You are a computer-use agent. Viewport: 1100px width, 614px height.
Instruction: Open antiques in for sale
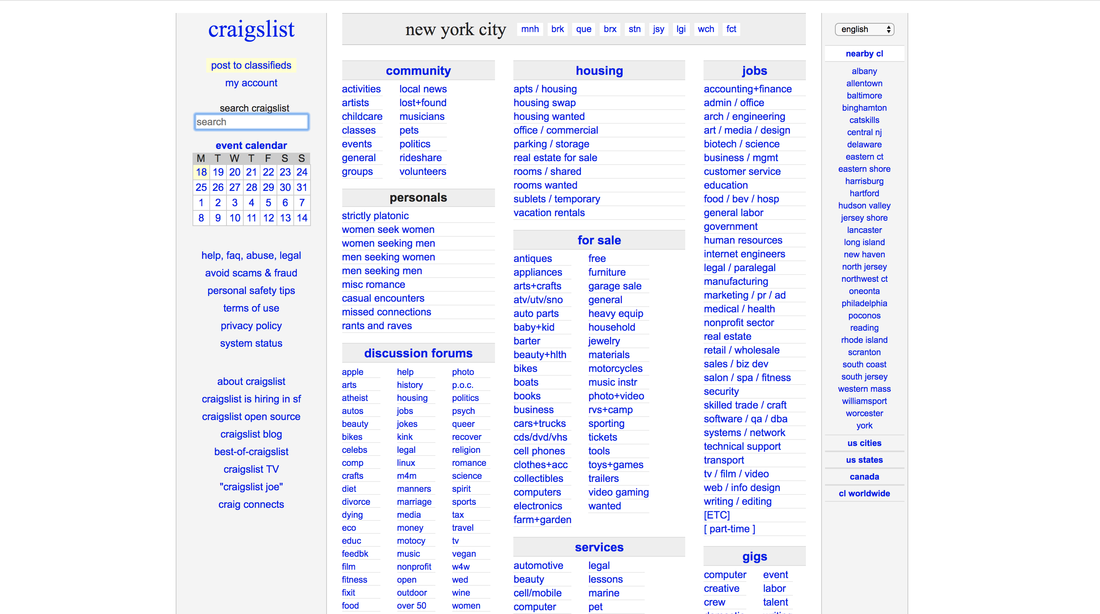pos(532,259)
